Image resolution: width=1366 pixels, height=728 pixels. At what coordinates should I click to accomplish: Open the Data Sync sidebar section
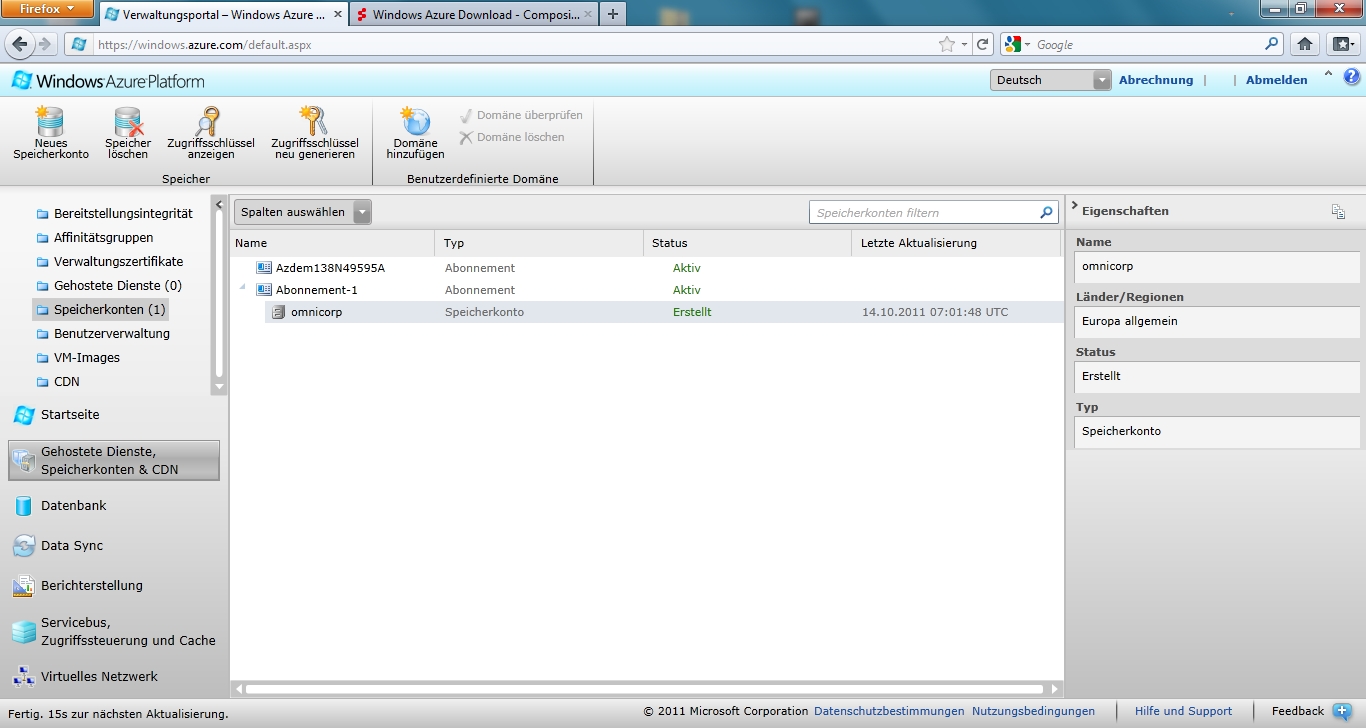(x=71, y=546)
